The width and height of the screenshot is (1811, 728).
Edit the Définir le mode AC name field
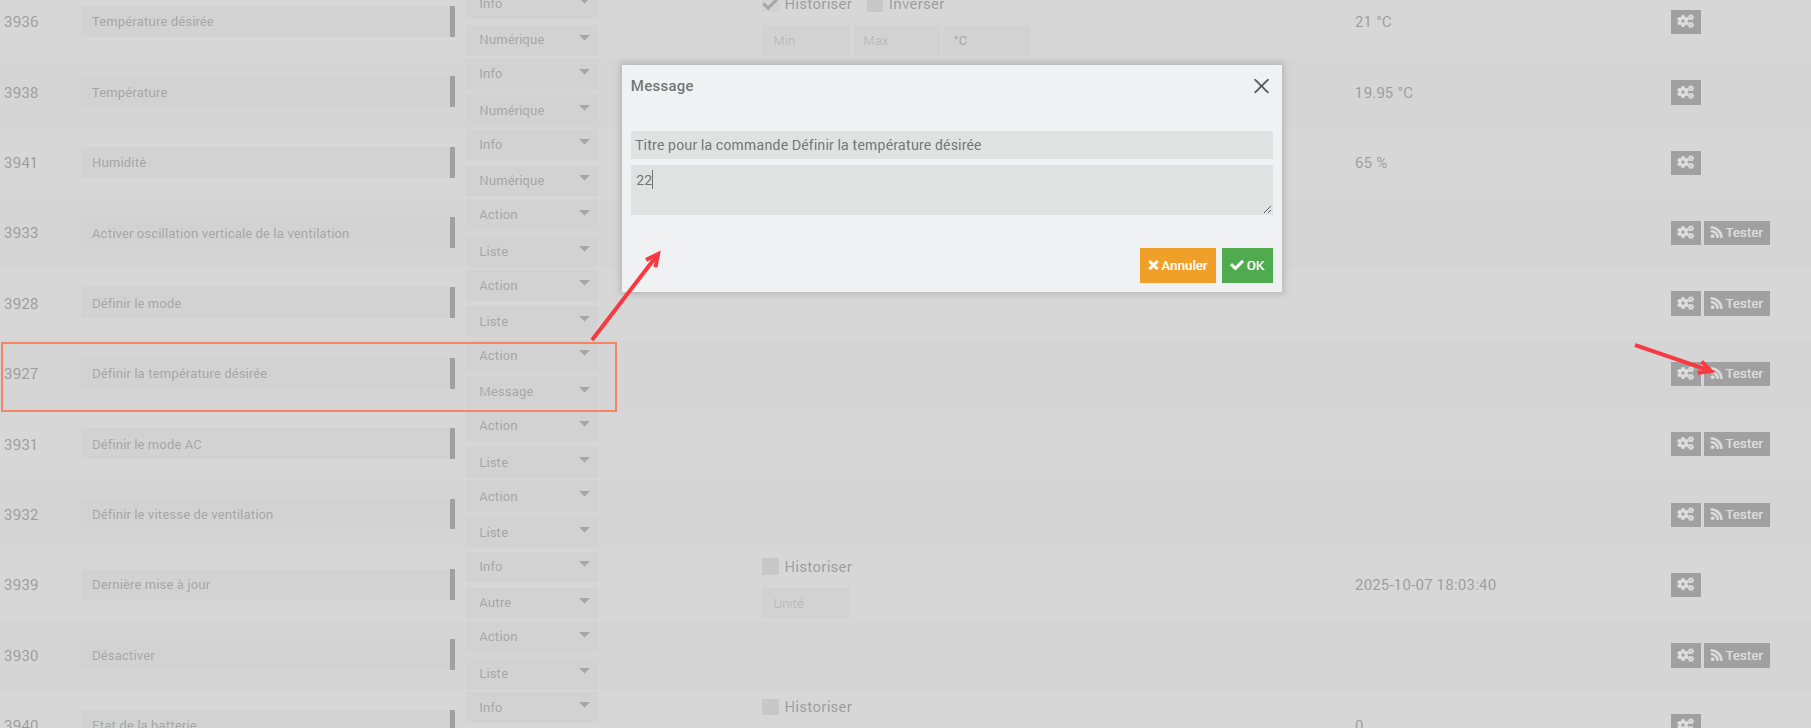(268, 444)
